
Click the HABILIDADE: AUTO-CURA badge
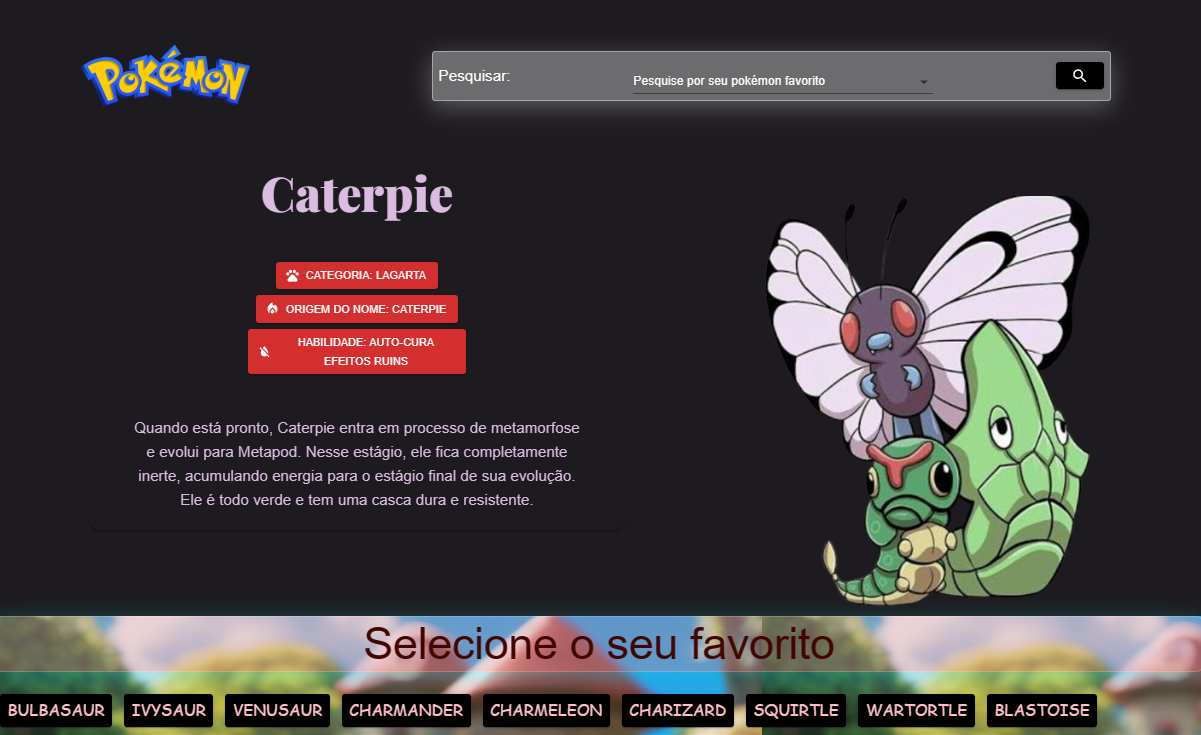pos(356,350)
